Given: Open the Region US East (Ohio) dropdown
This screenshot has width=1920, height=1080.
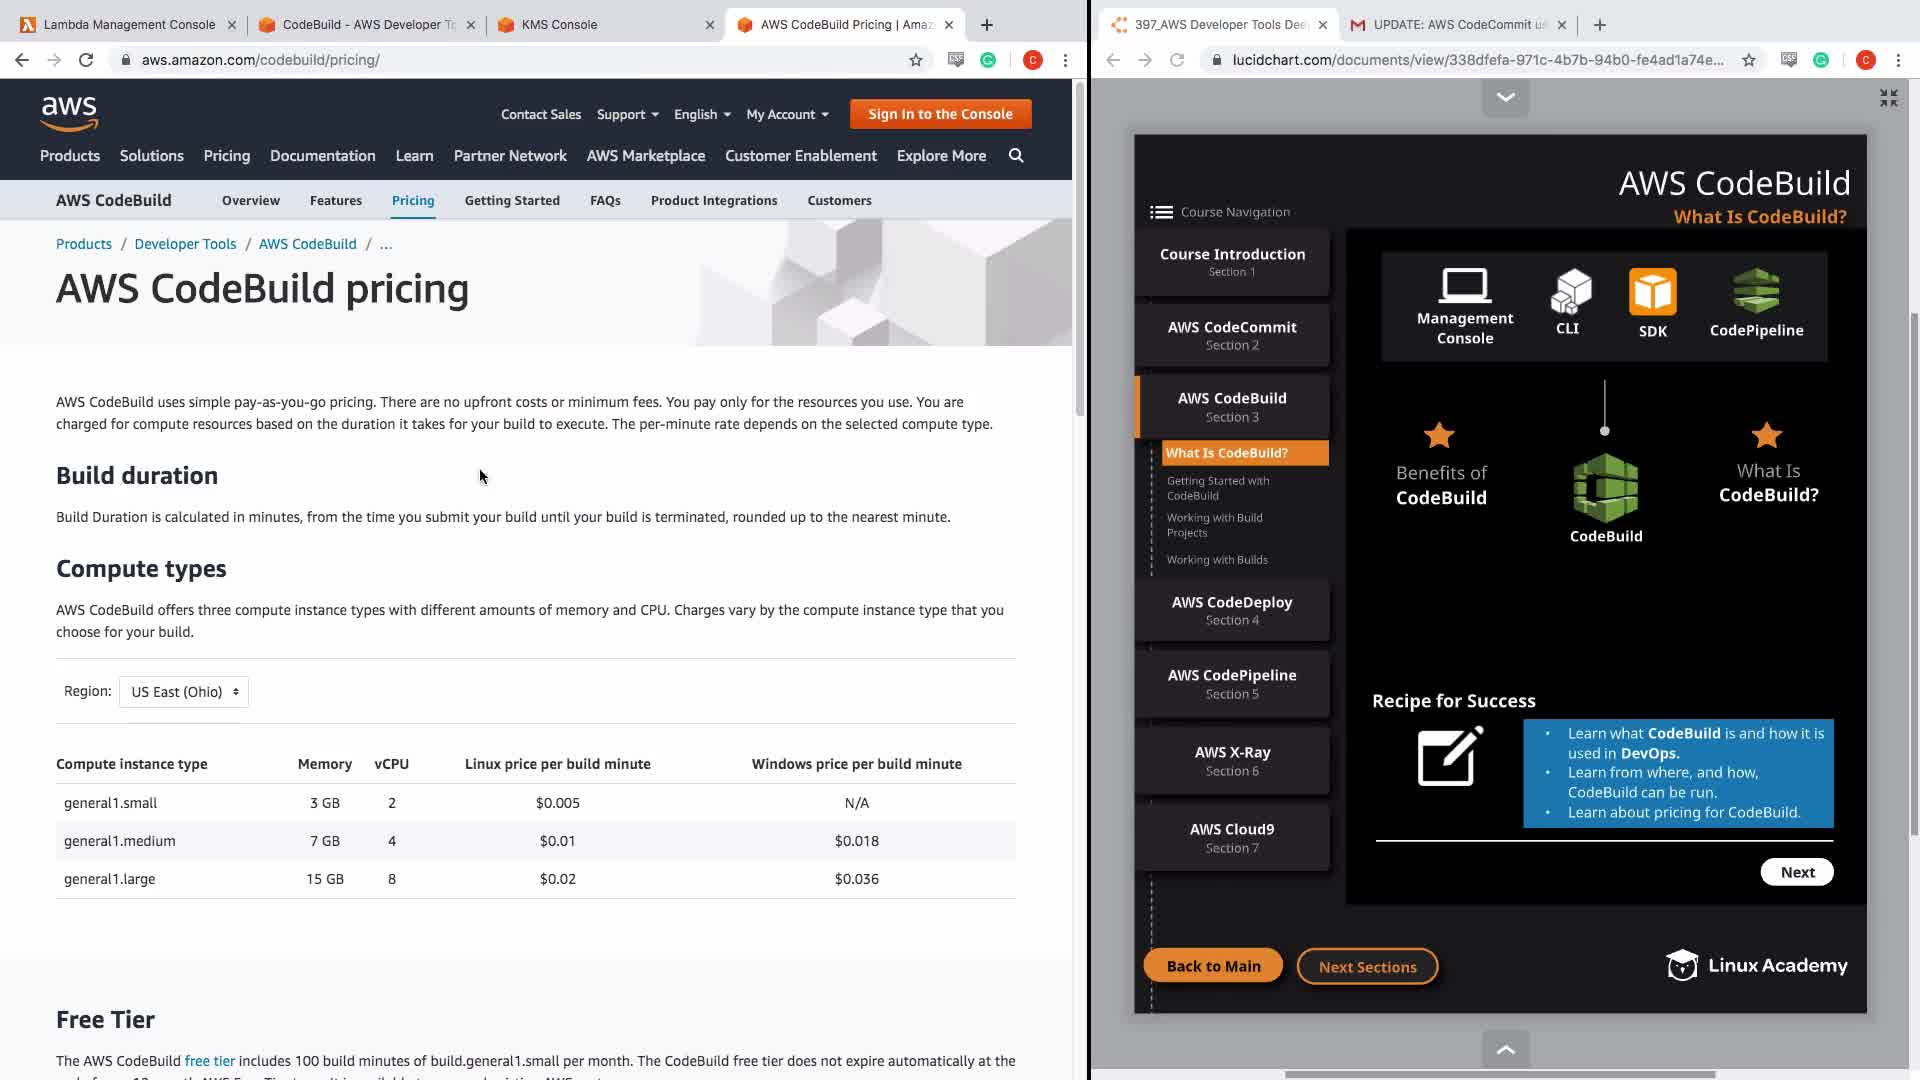Looking at the screenshot, I should (x=184, y=692).
